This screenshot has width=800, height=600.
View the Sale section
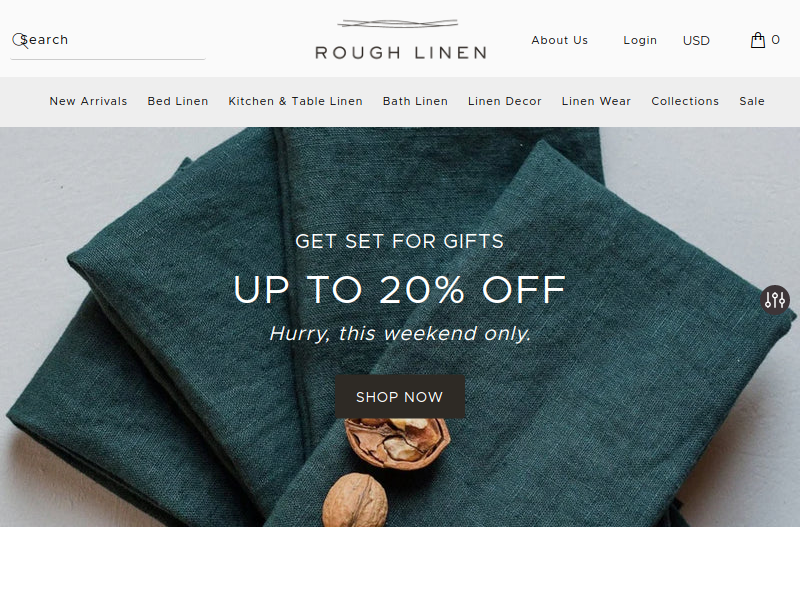pos(752,101)
